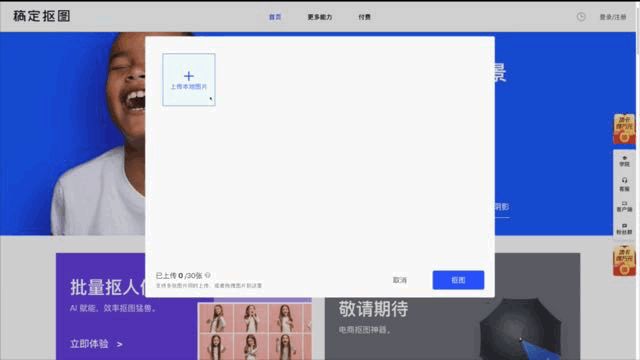
Task: Click the 已上传 0/30张 counter text
Action: (179, 276)
